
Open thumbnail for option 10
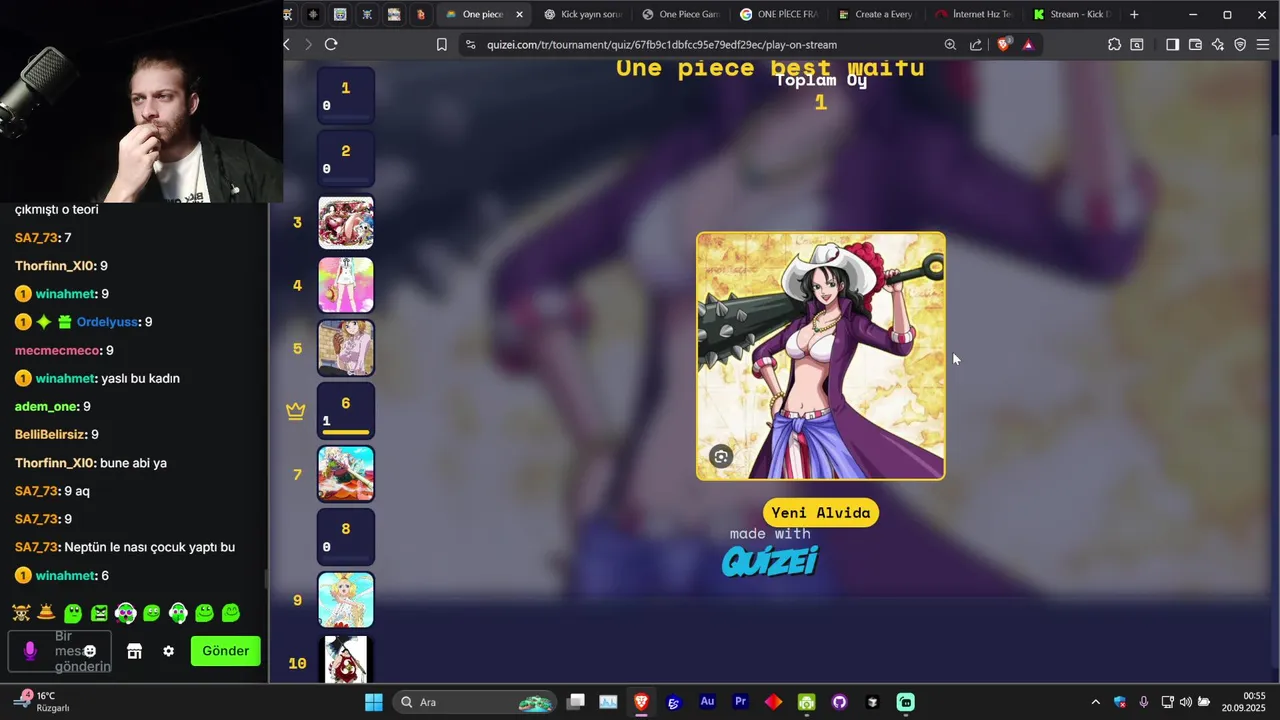coord(346,659)
